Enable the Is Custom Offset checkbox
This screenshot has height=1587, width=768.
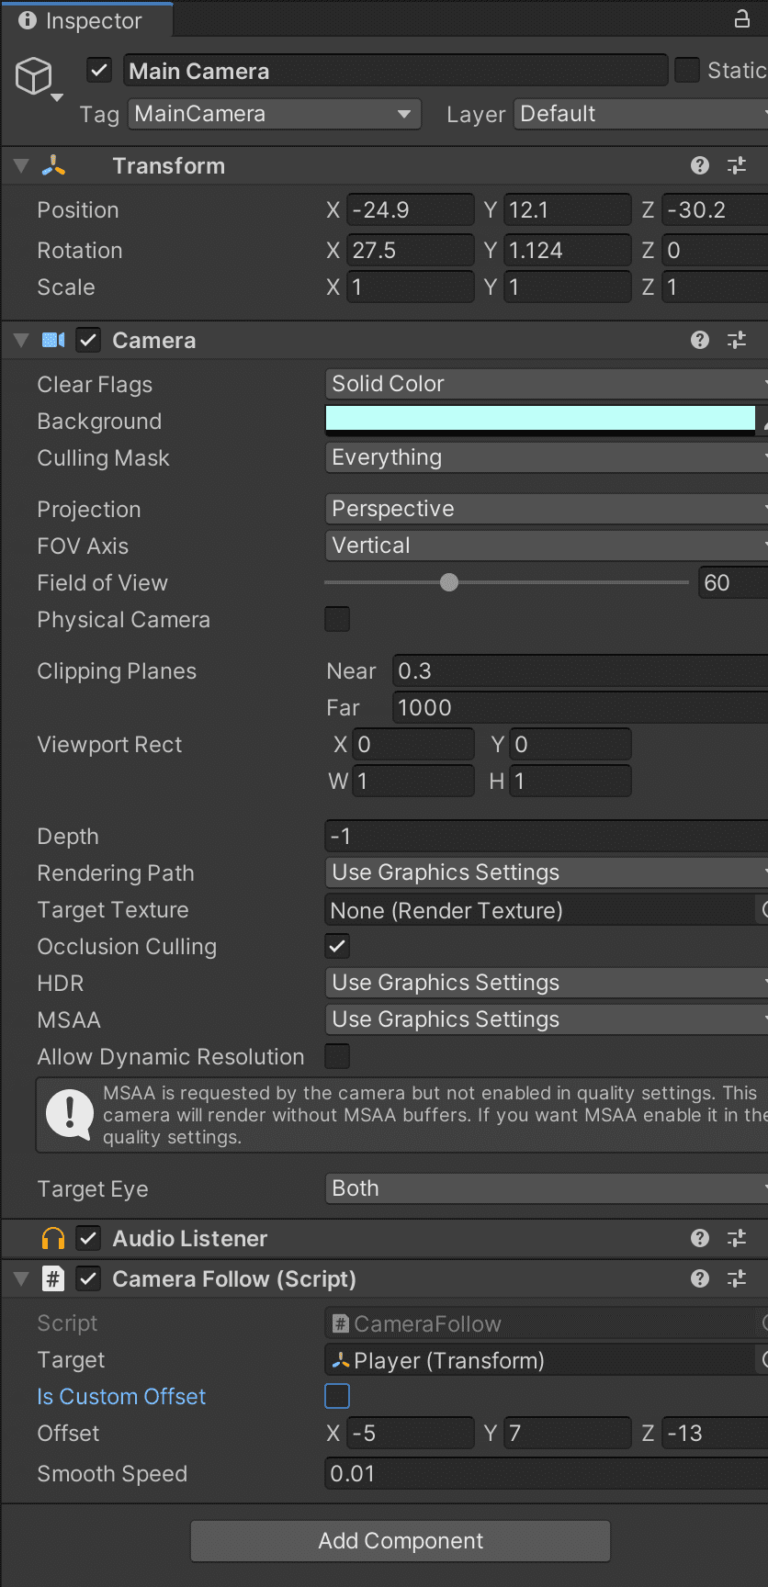pos(337,1396)
